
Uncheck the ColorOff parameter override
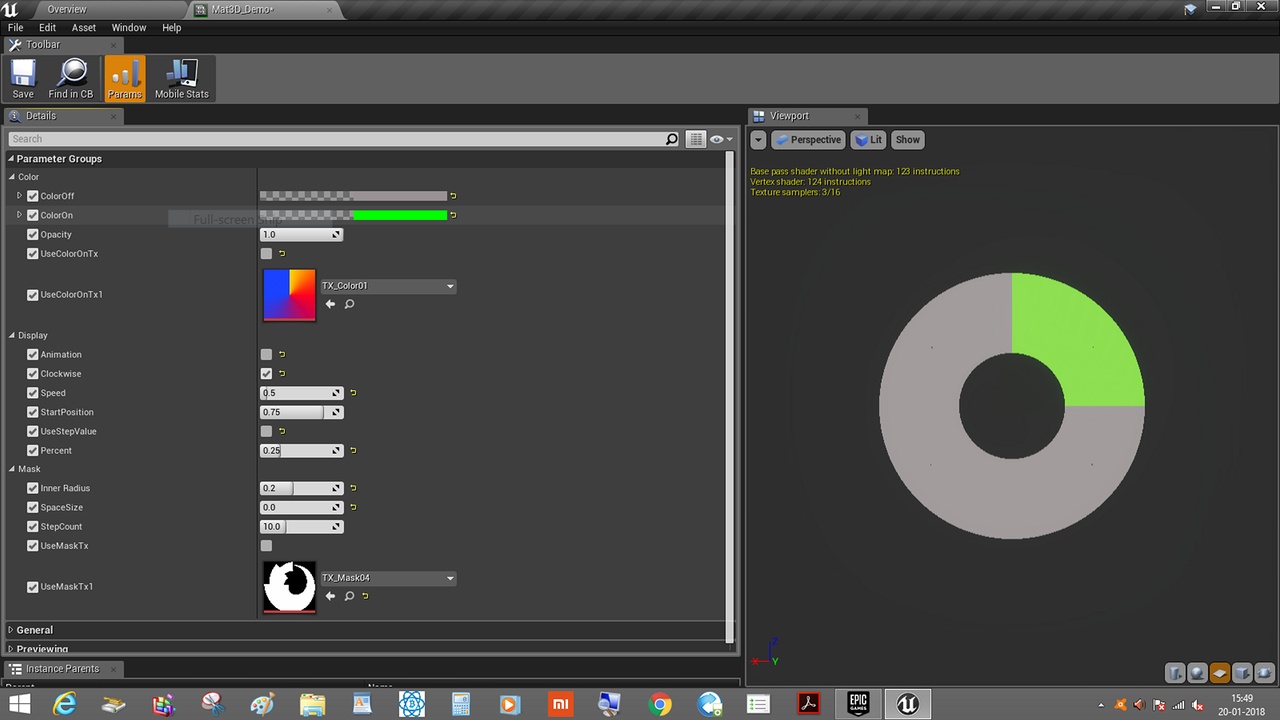(32, 196)
